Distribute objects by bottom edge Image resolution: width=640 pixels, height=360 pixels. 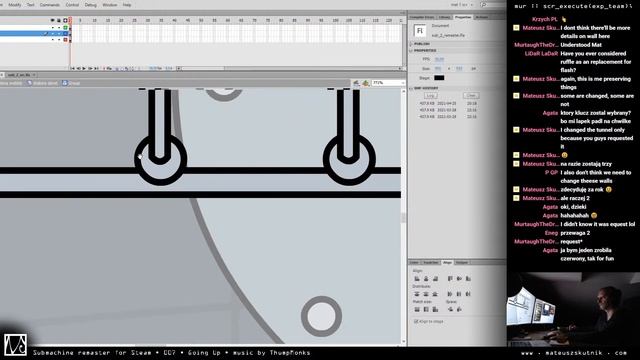[435, 294]
